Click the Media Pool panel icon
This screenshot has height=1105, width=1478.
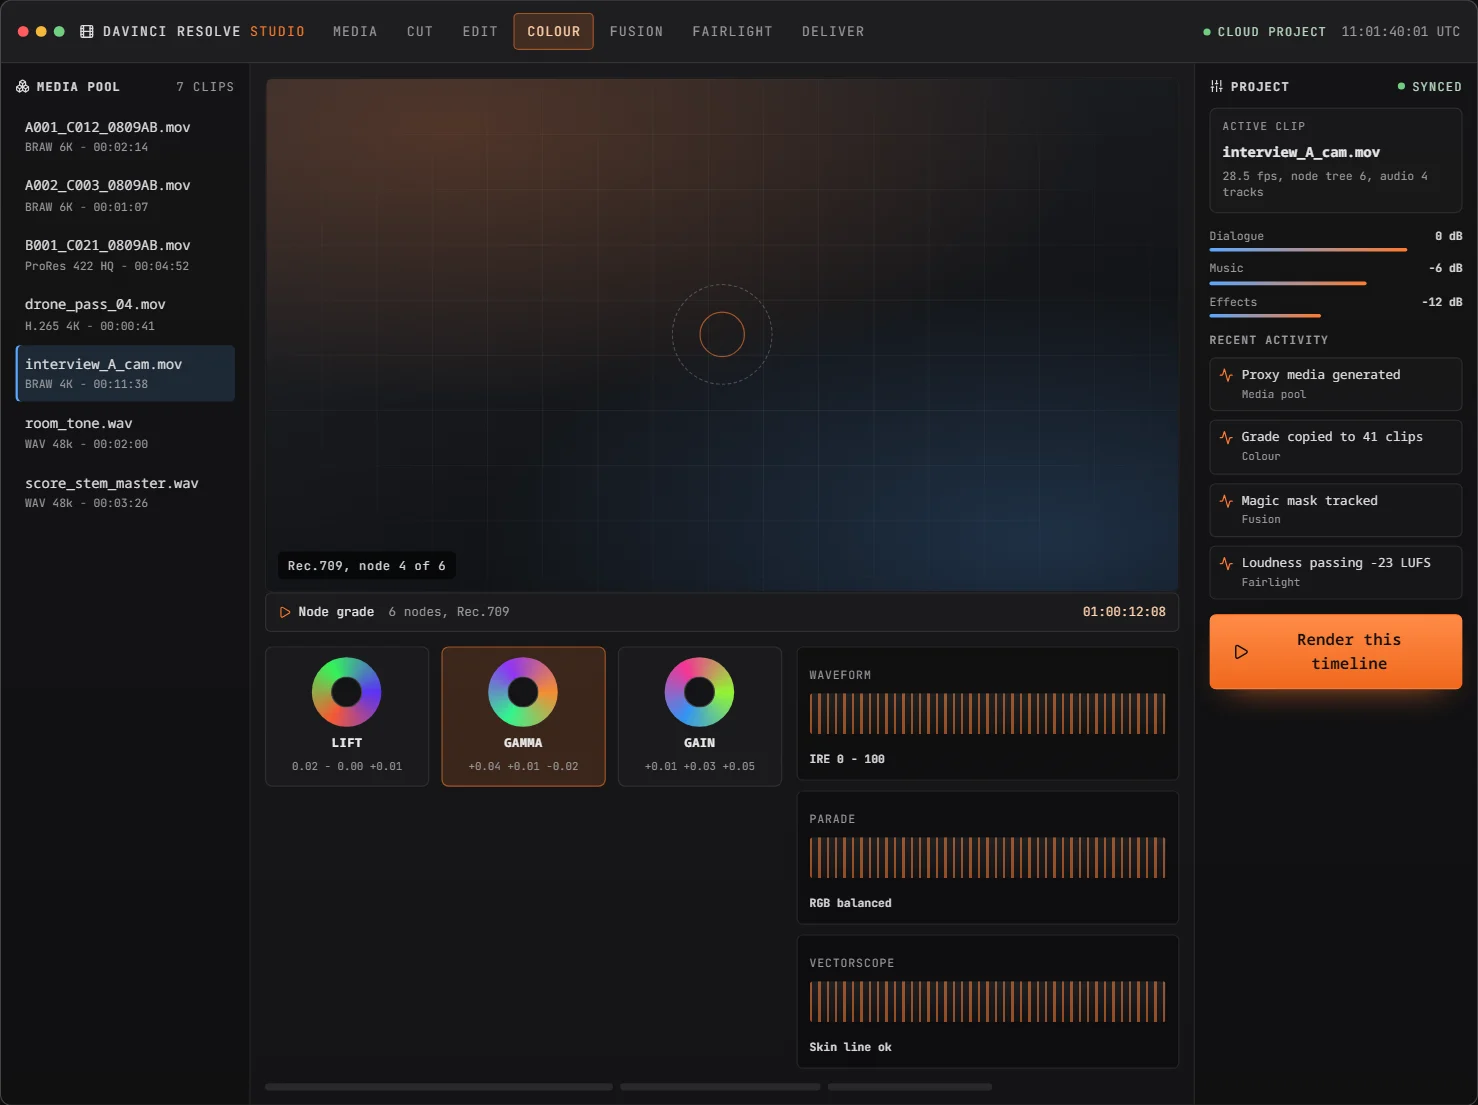pyautogui.click(x=22, y=87)
